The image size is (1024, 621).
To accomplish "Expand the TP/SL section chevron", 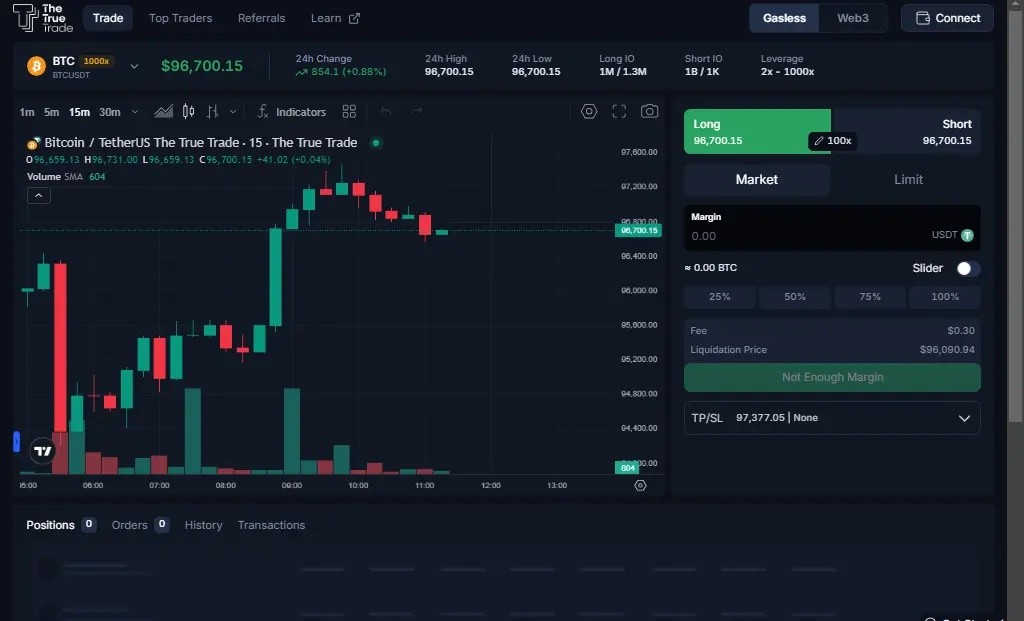I will click(964, 418).
